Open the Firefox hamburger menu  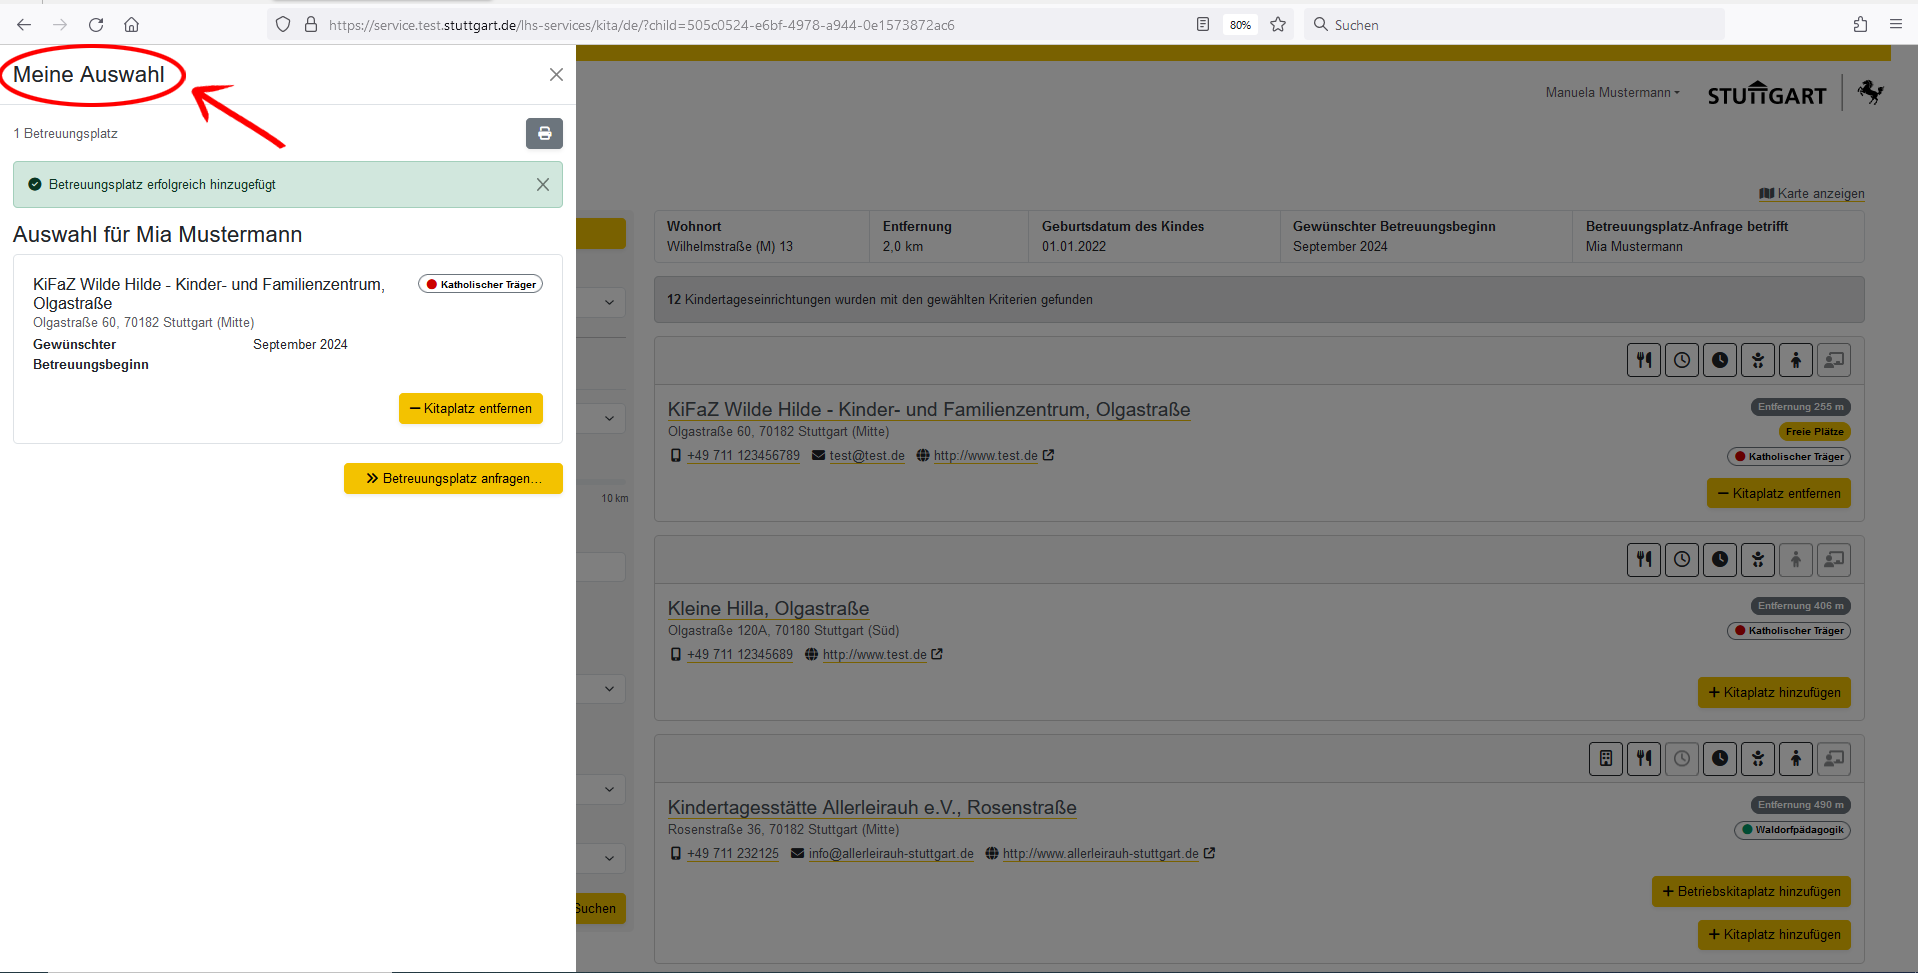[x=1895, y=25]
